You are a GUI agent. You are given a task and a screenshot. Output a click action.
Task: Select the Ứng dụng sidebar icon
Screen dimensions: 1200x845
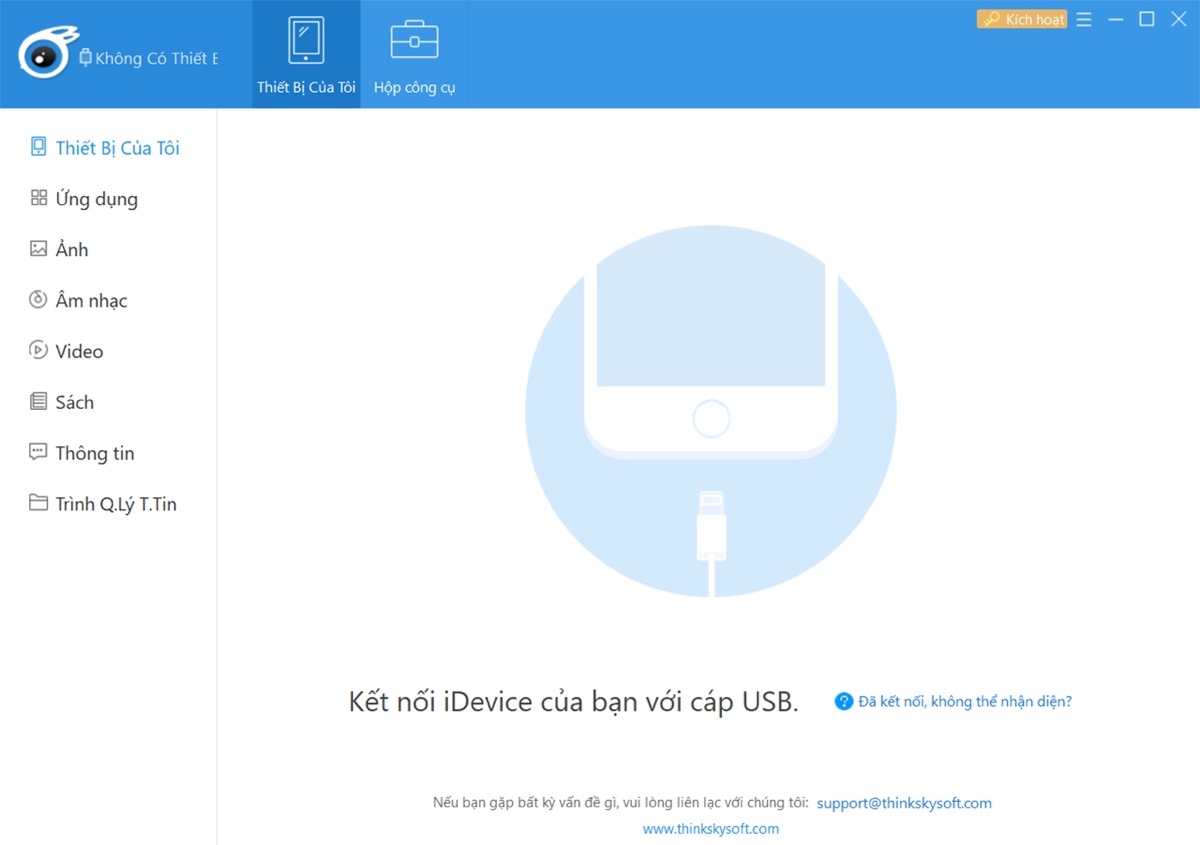(x=39, y=198)
